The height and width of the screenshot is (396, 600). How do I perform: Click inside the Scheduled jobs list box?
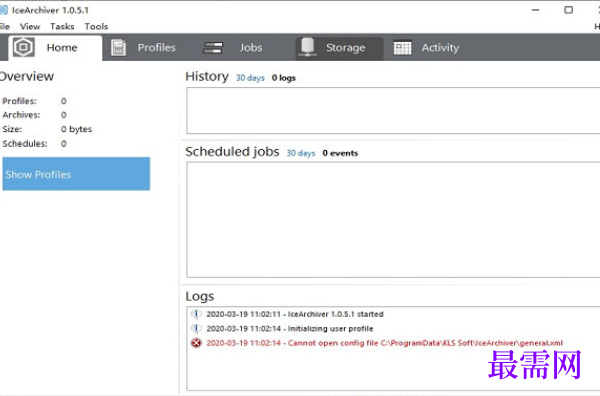click(393, 220)
